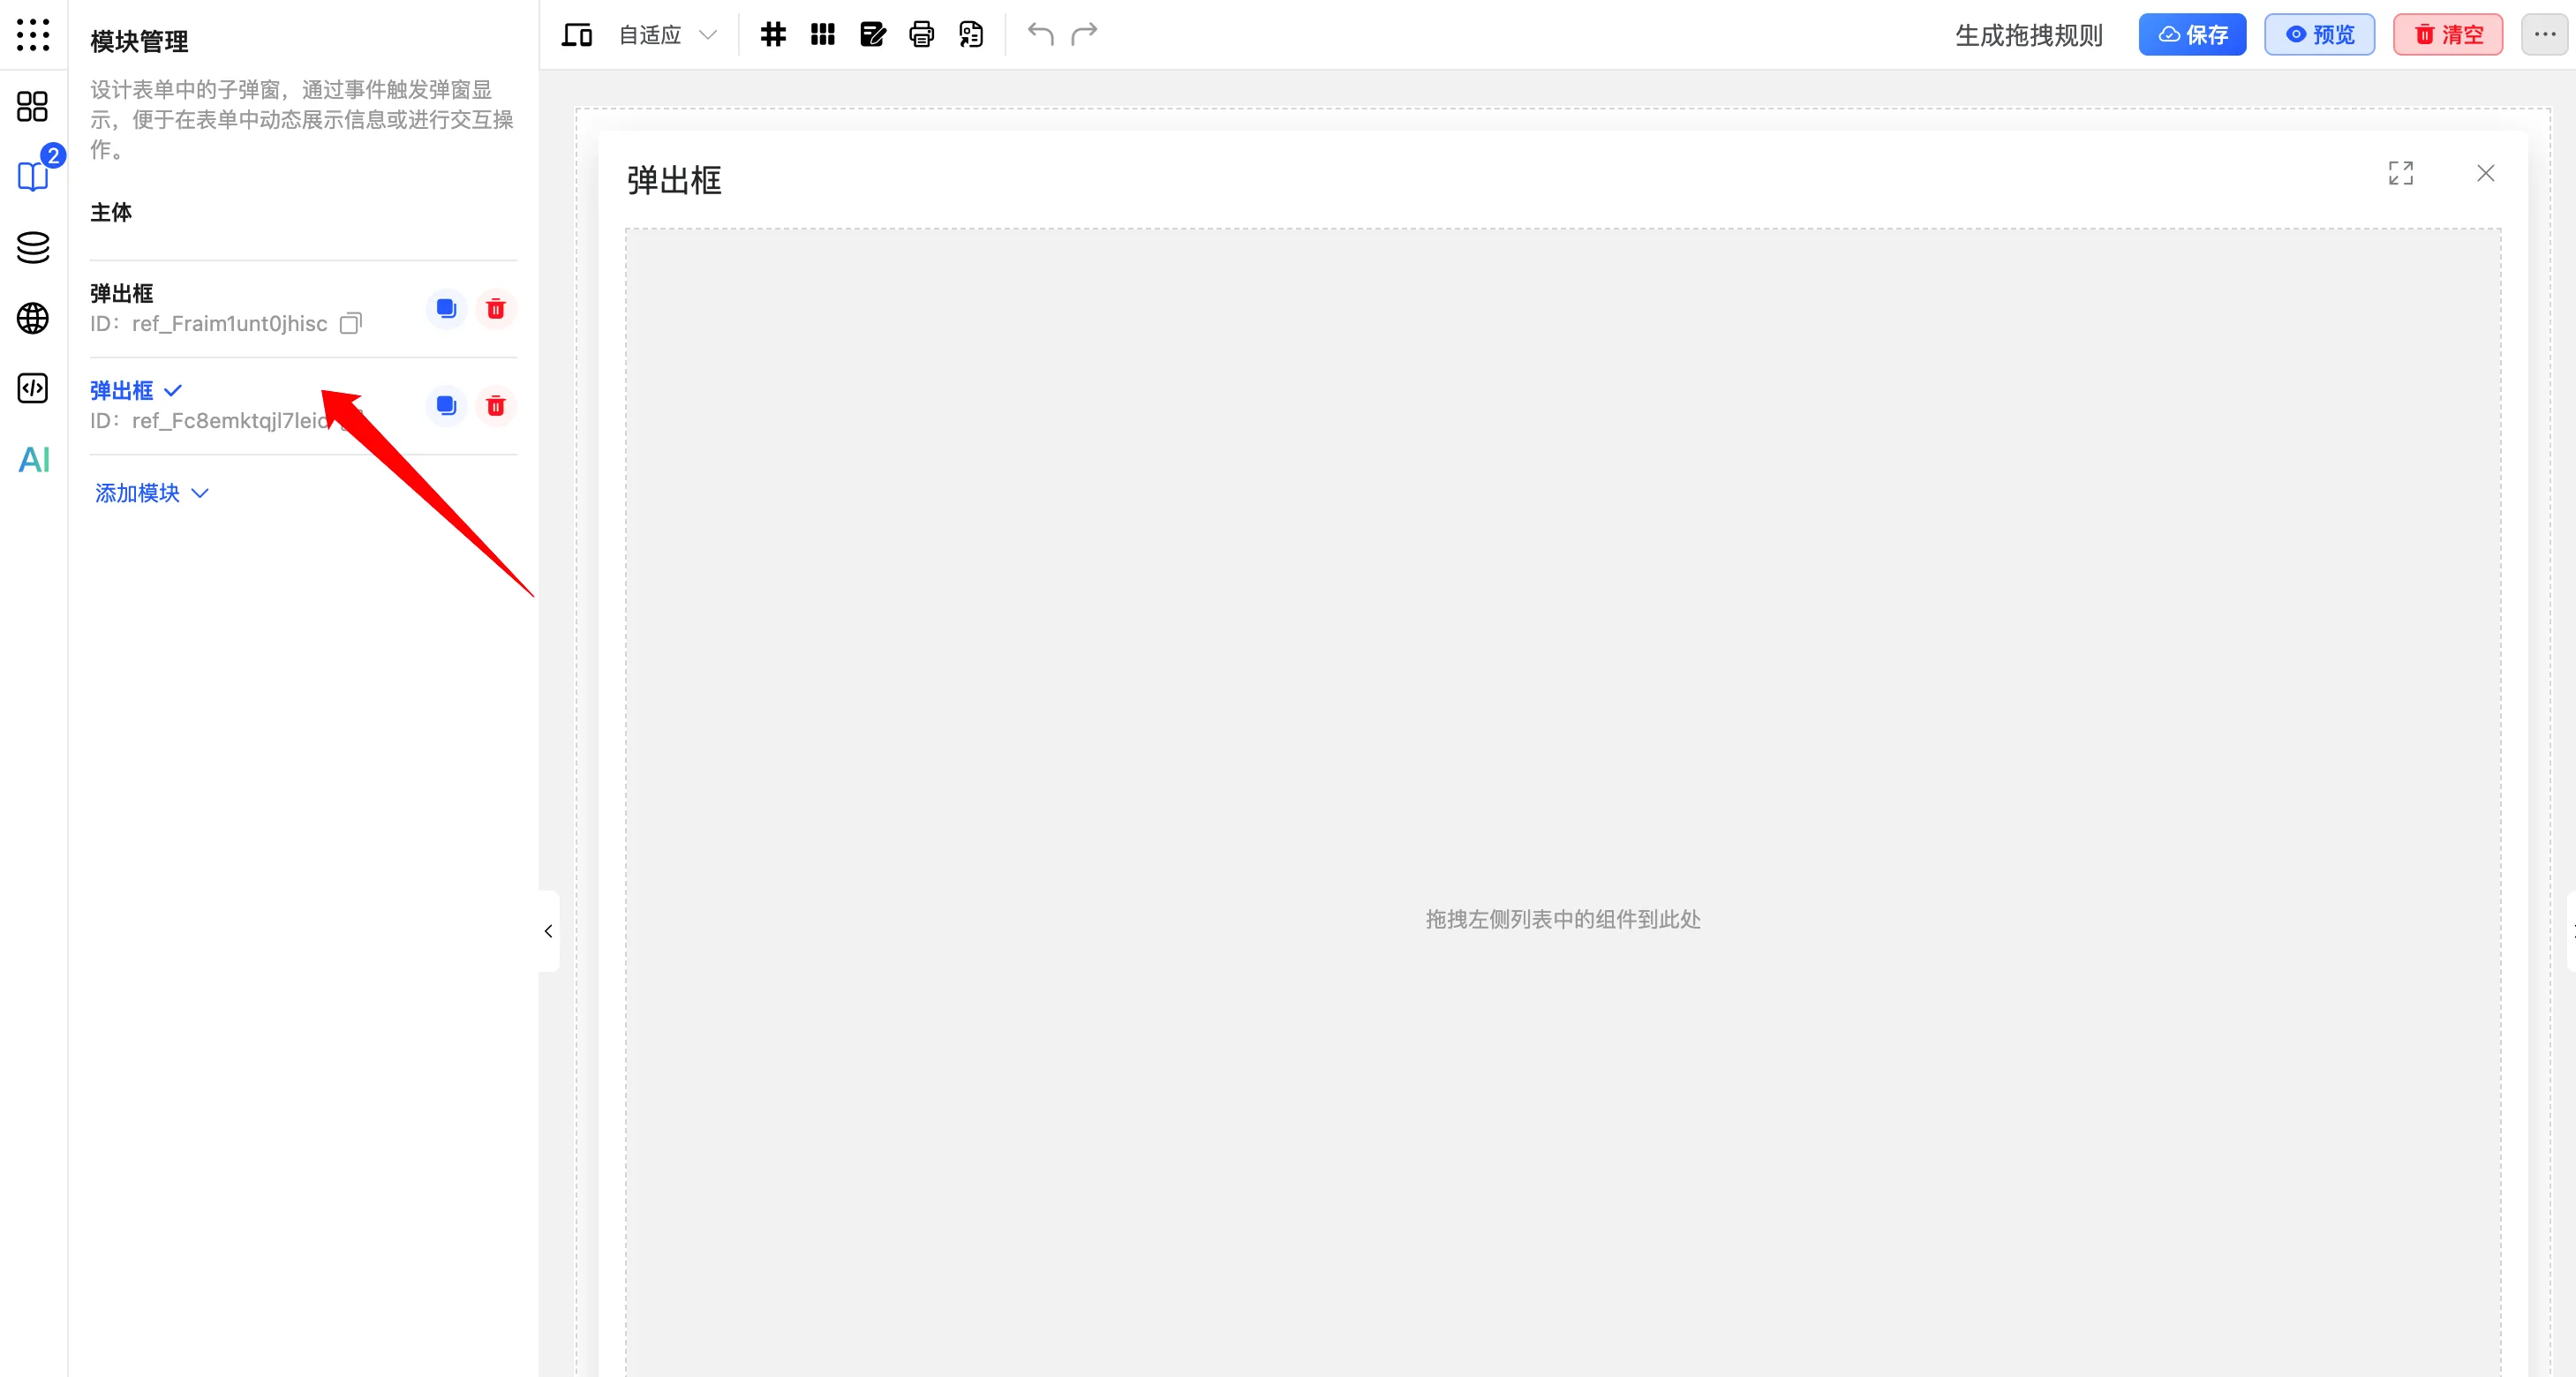This screenshot has width=2576, height=1377.
Task: Delete the second 弹出框 module
Action: 497,406
